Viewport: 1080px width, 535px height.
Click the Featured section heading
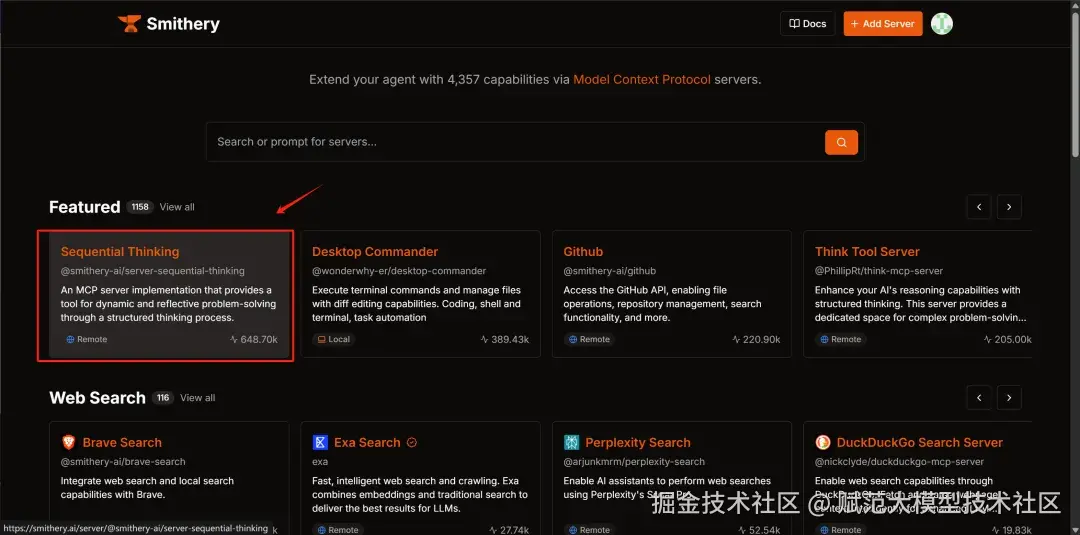(85, 207)
